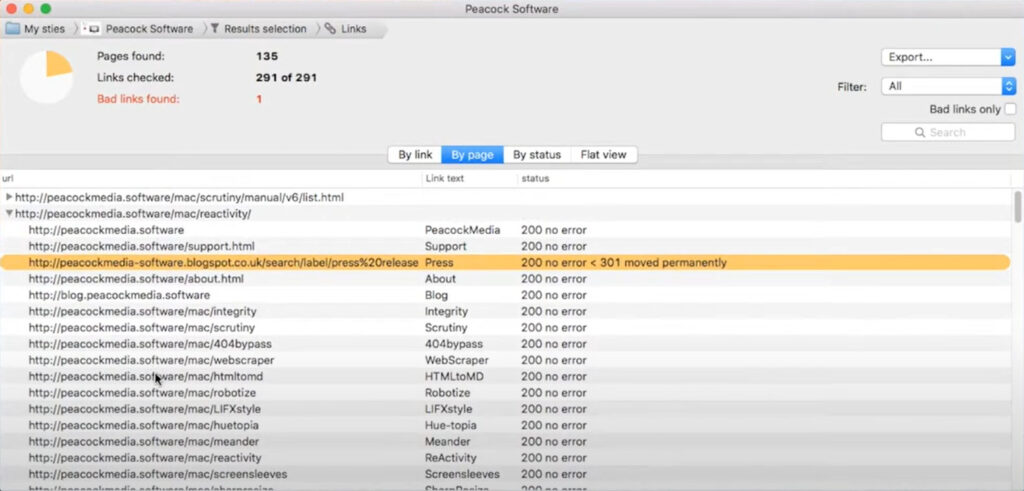Focus the Search field
The image size is (1024, 491).
[x=948, y=132]
